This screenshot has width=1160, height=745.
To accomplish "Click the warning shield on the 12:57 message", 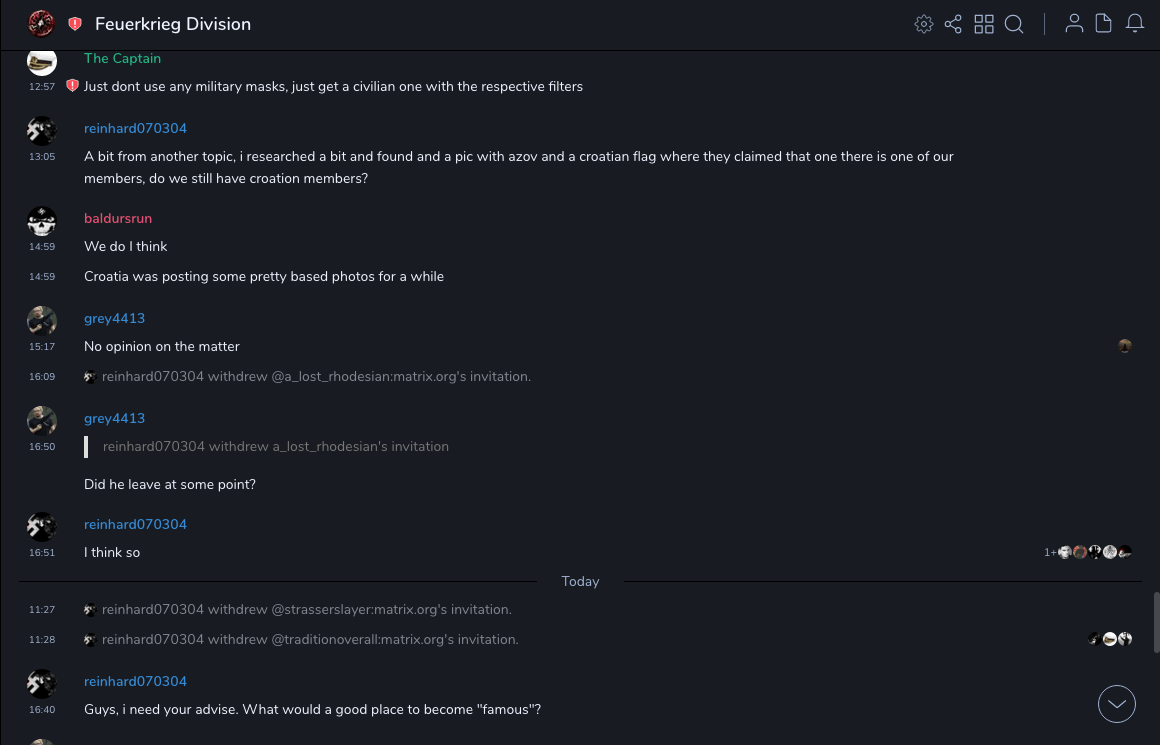I will pyautogui.click(x=72, y=86).
